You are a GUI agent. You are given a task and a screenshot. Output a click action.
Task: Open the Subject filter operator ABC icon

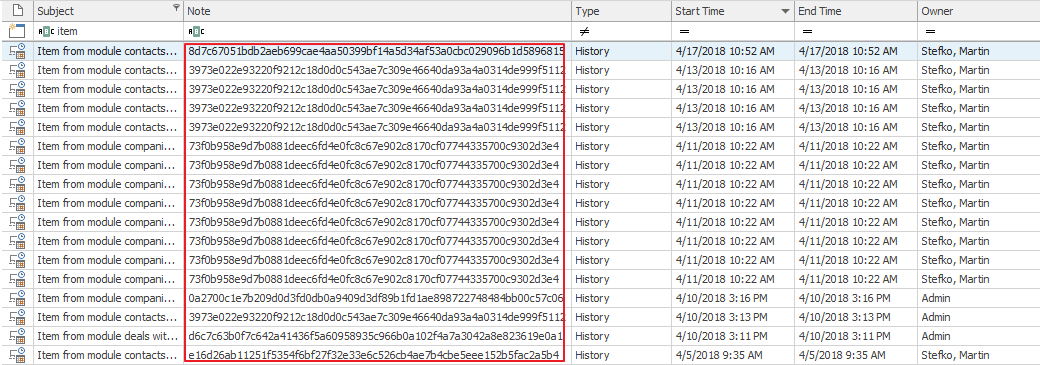[x=46, y=31]
